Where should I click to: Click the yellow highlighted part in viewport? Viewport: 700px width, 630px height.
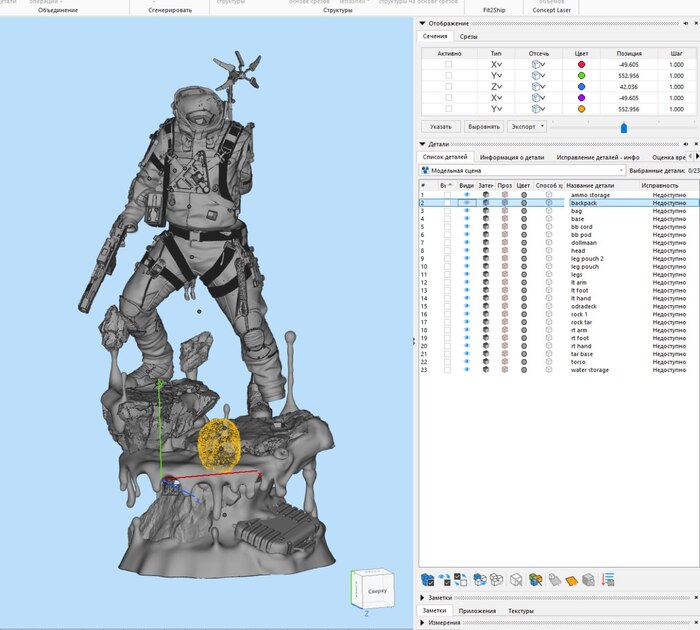tap(219, 445)
